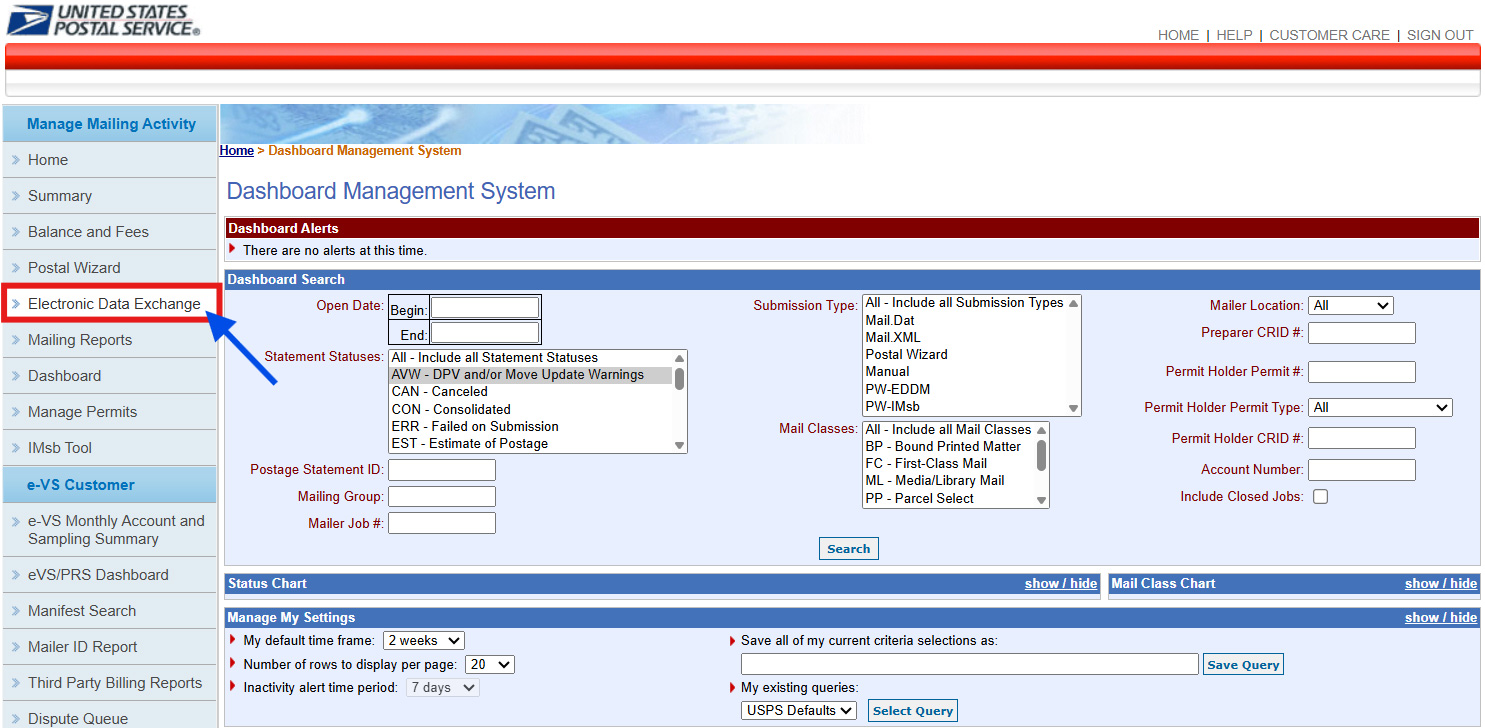
Task: Click the Postage Statement ID field
Action: [442, 470]
